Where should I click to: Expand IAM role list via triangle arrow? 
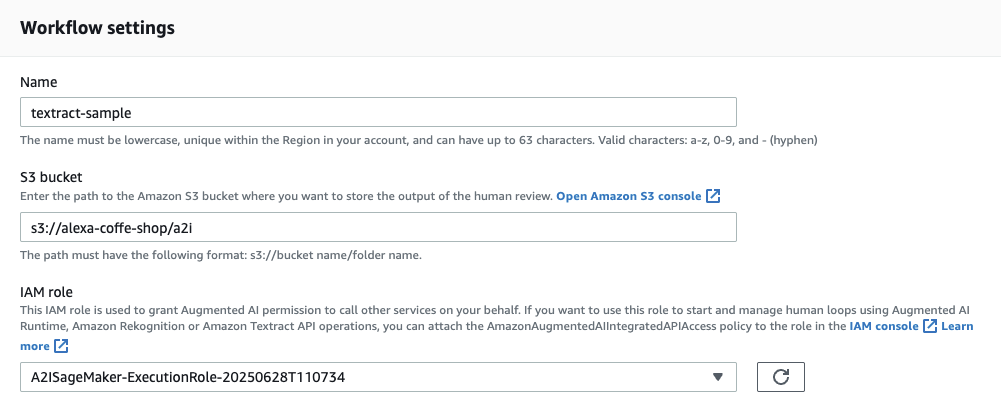(x=718, y=377)
